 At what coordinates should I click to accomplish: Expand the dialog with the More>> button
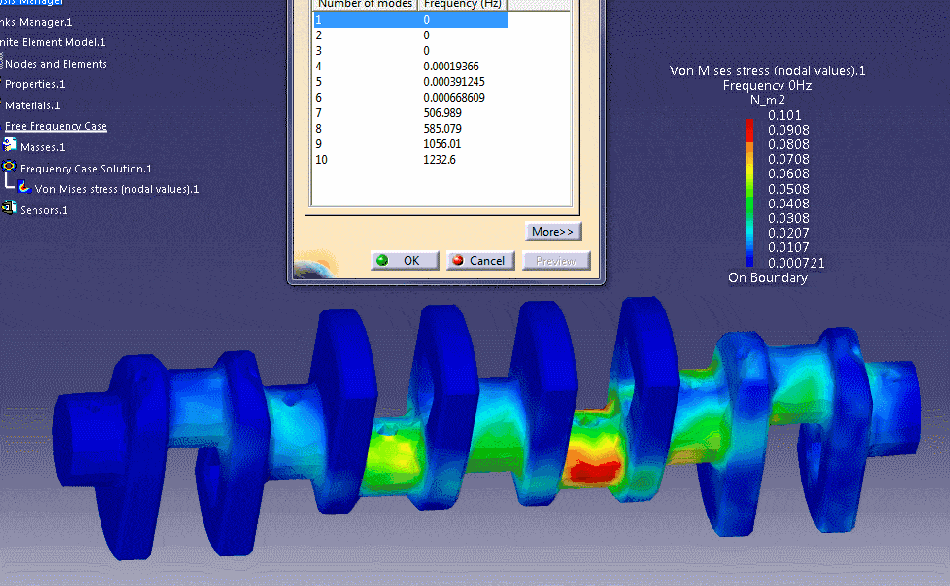coord(553,231)
